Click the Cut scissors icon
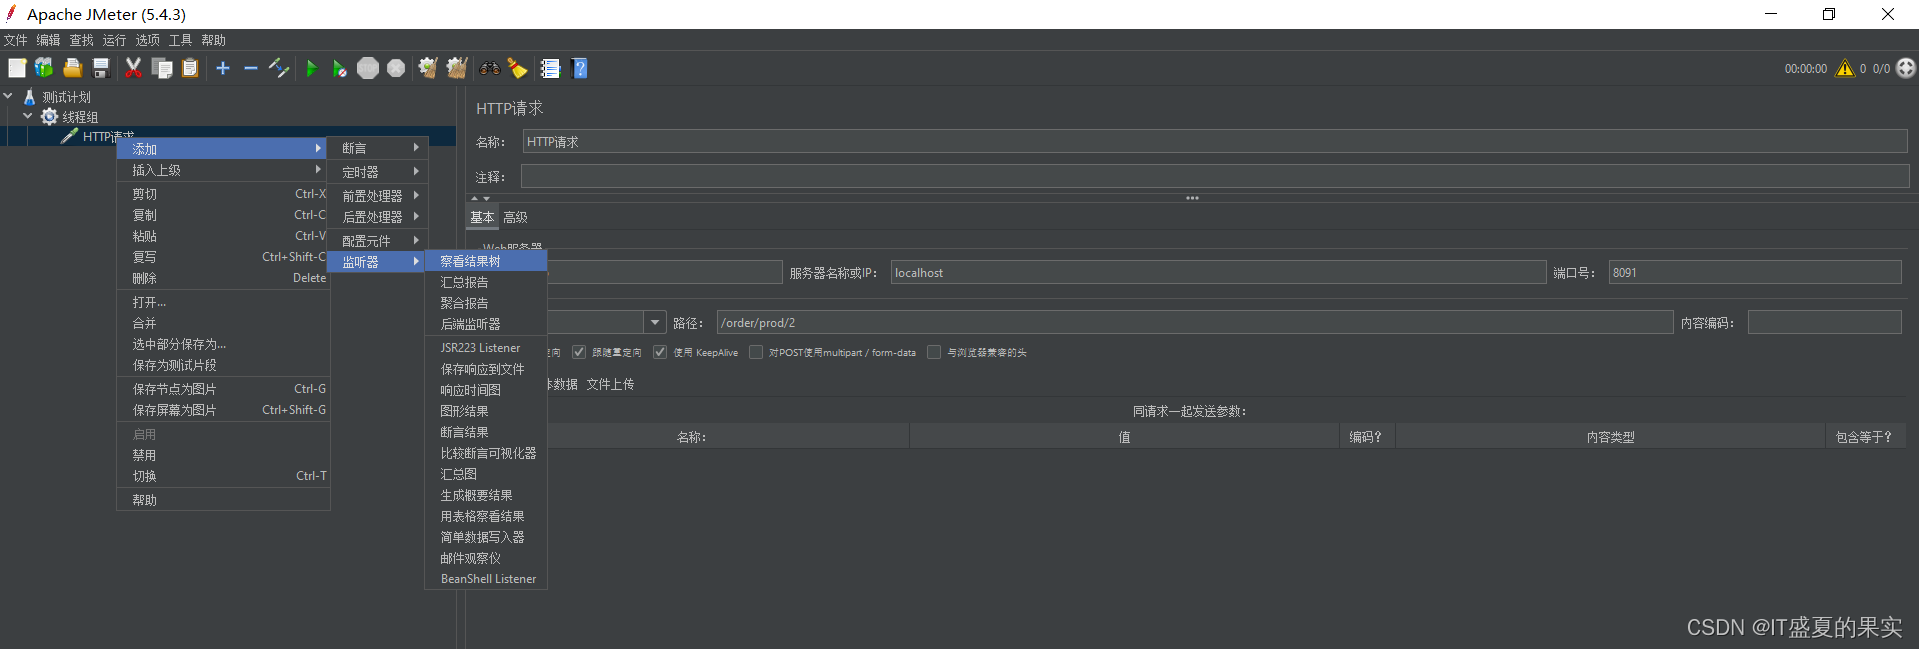 (x=133, y=68)
